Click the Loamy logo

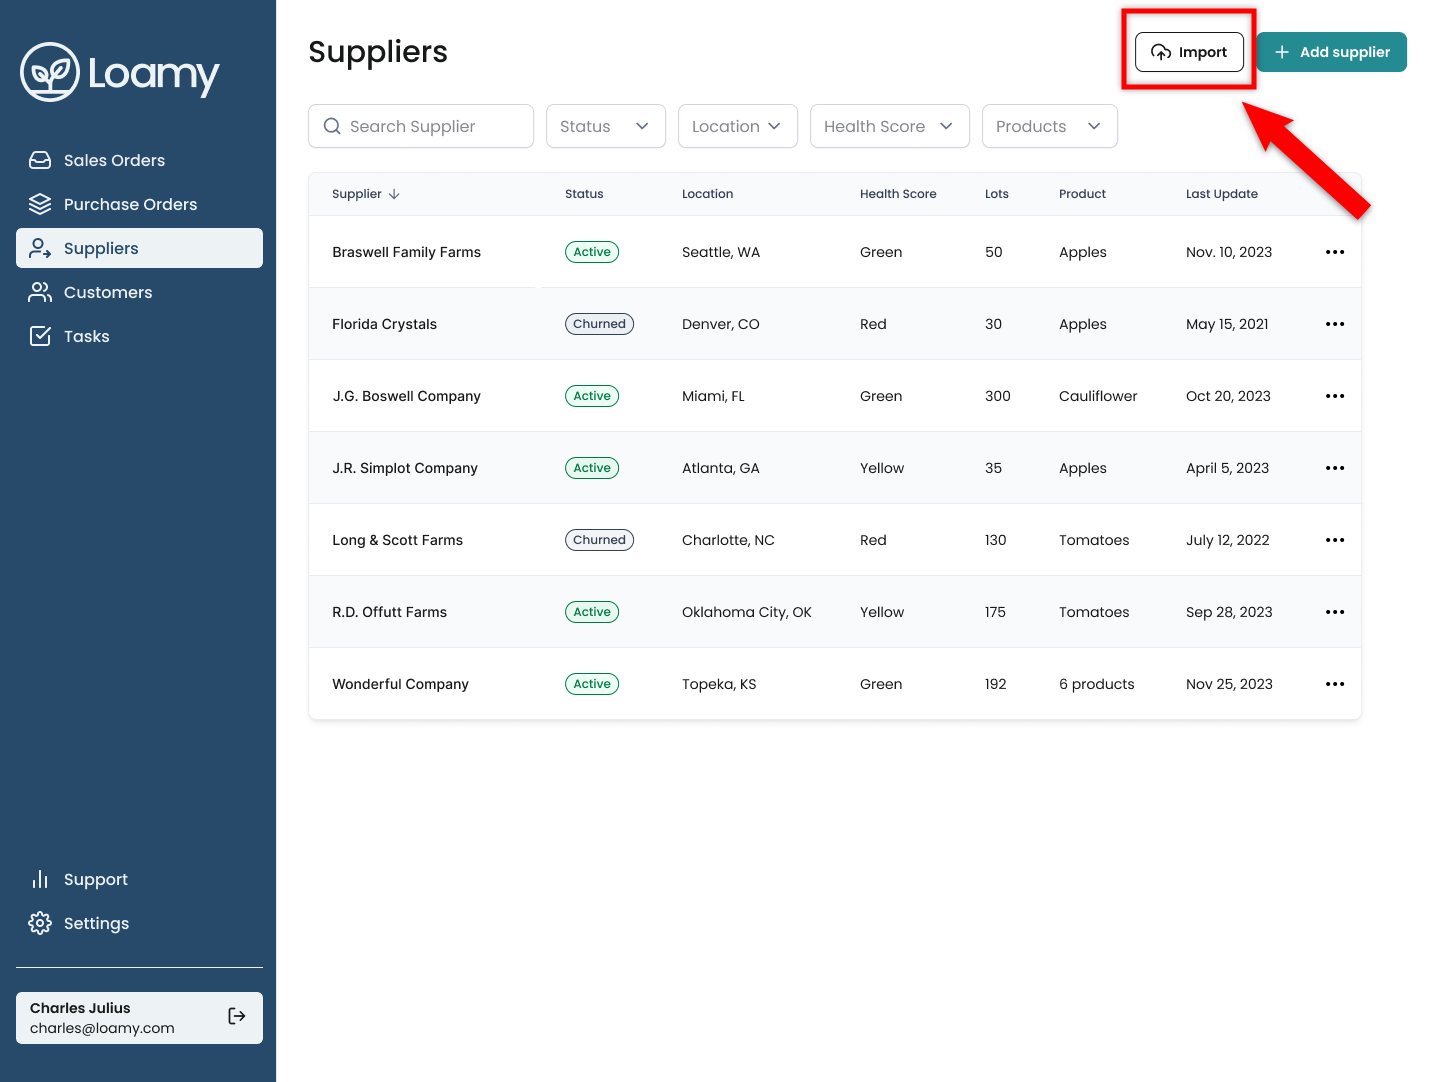click(120, 72)
